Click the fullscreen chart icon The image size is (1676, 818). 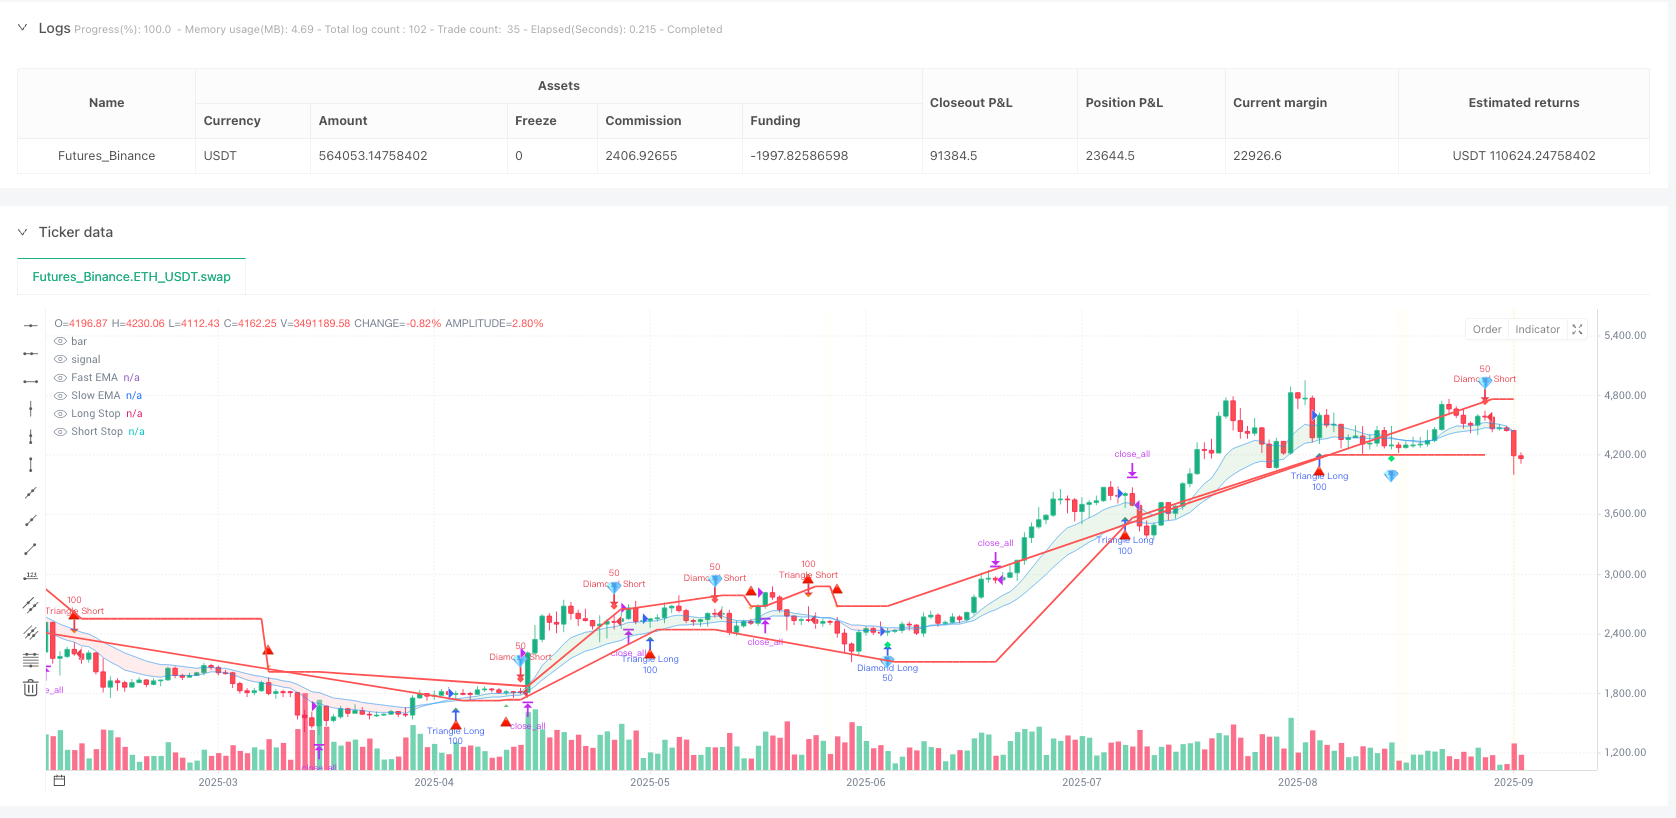click(x=1577, y=330)
